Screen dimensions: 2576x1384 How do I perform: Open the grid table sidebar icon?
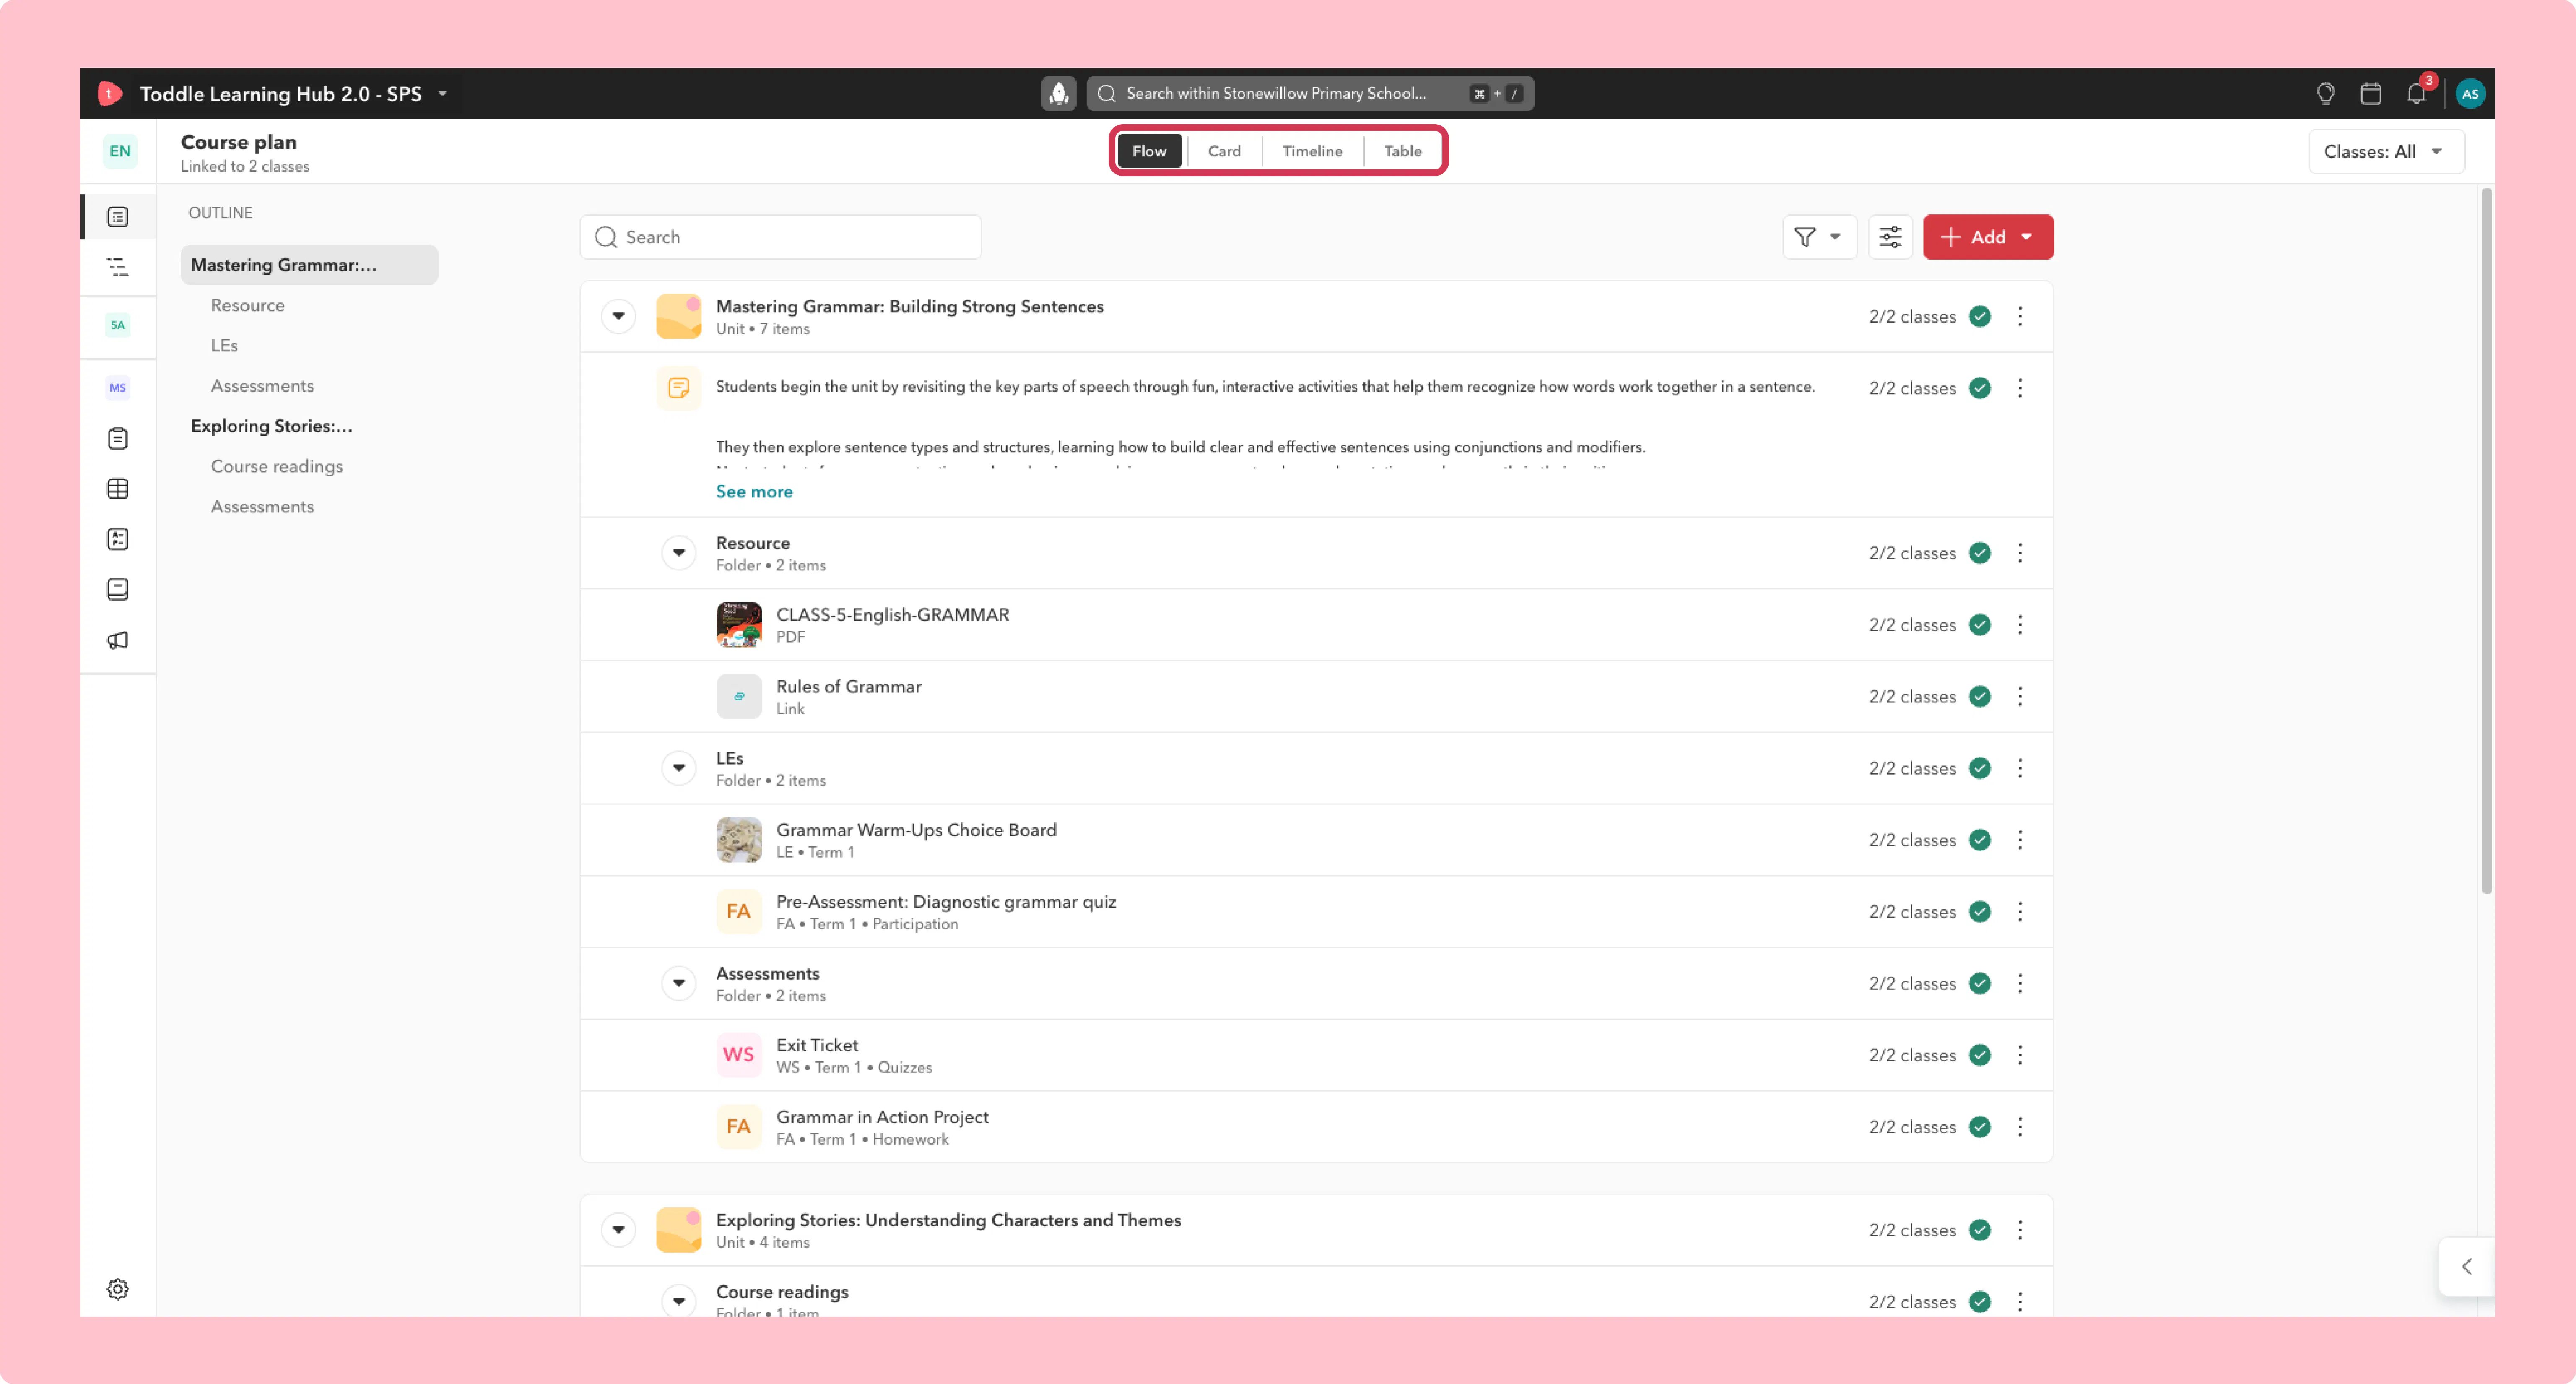tap(118, 489)
